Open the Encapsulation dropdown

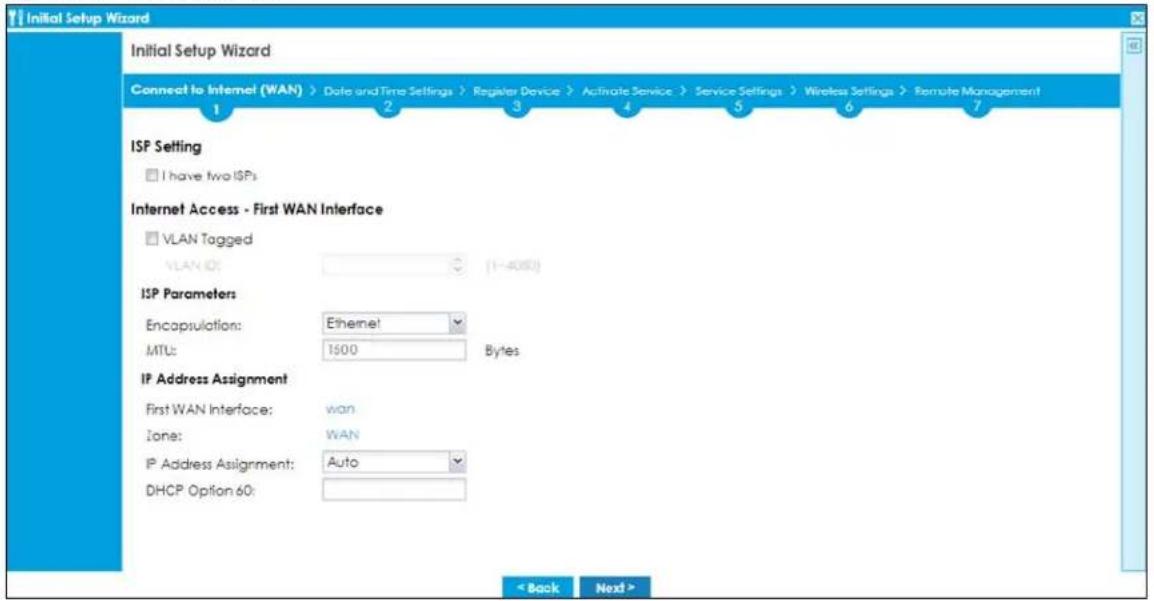[x=394, y=323]
